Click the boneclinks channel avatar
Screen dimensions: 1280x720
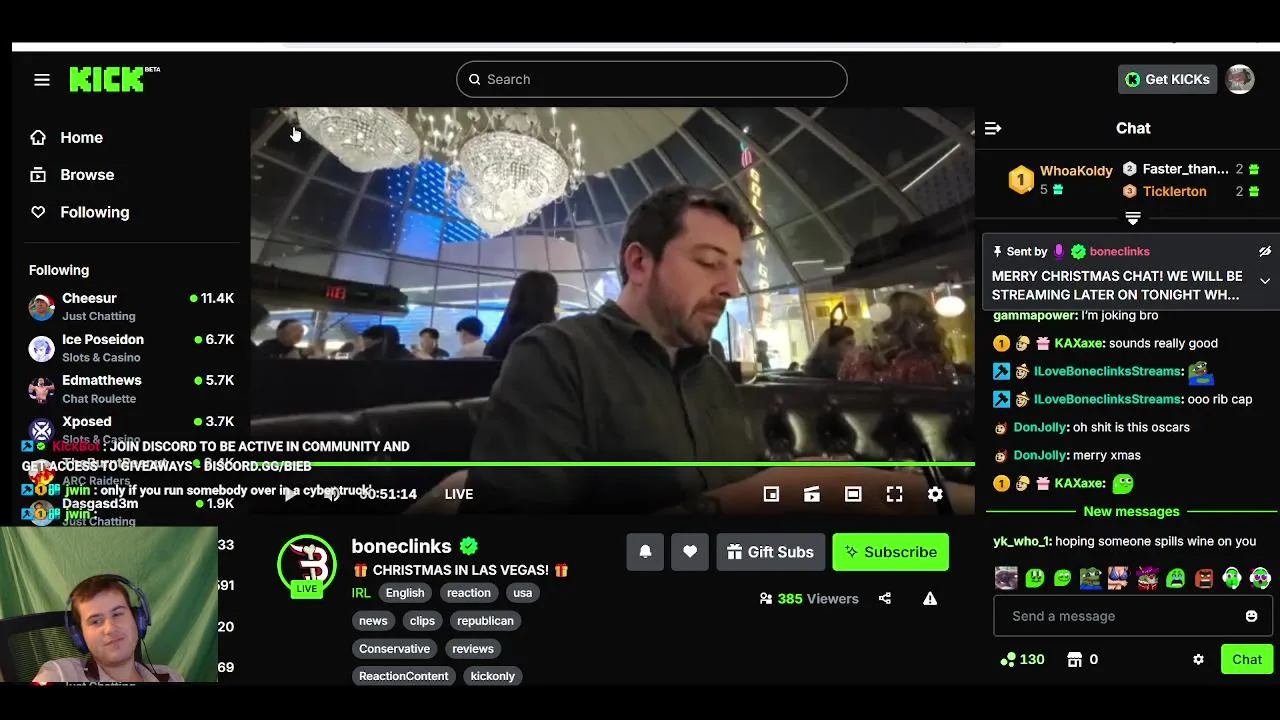pos(307,564)
